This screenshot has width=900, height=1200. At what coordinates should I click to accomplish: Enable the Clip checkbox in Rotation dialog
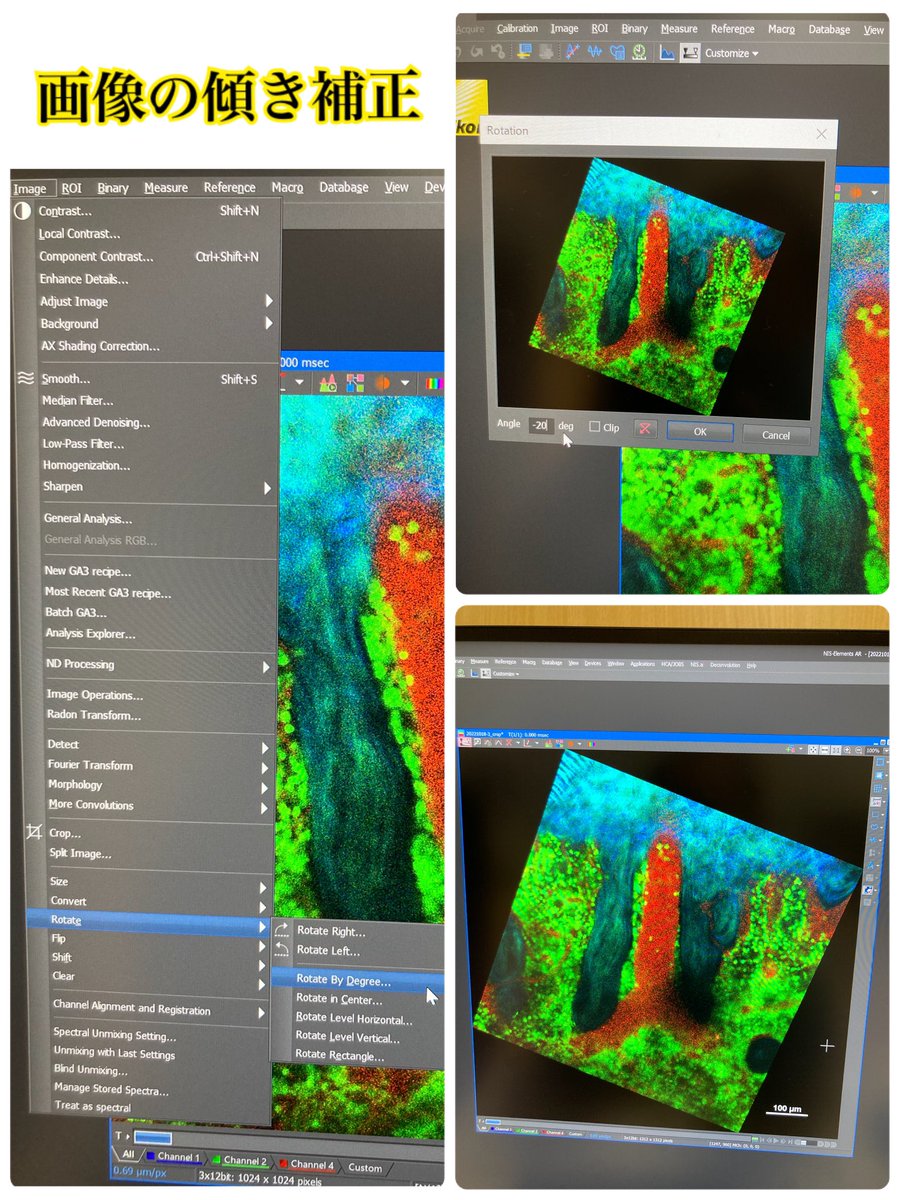595,427
